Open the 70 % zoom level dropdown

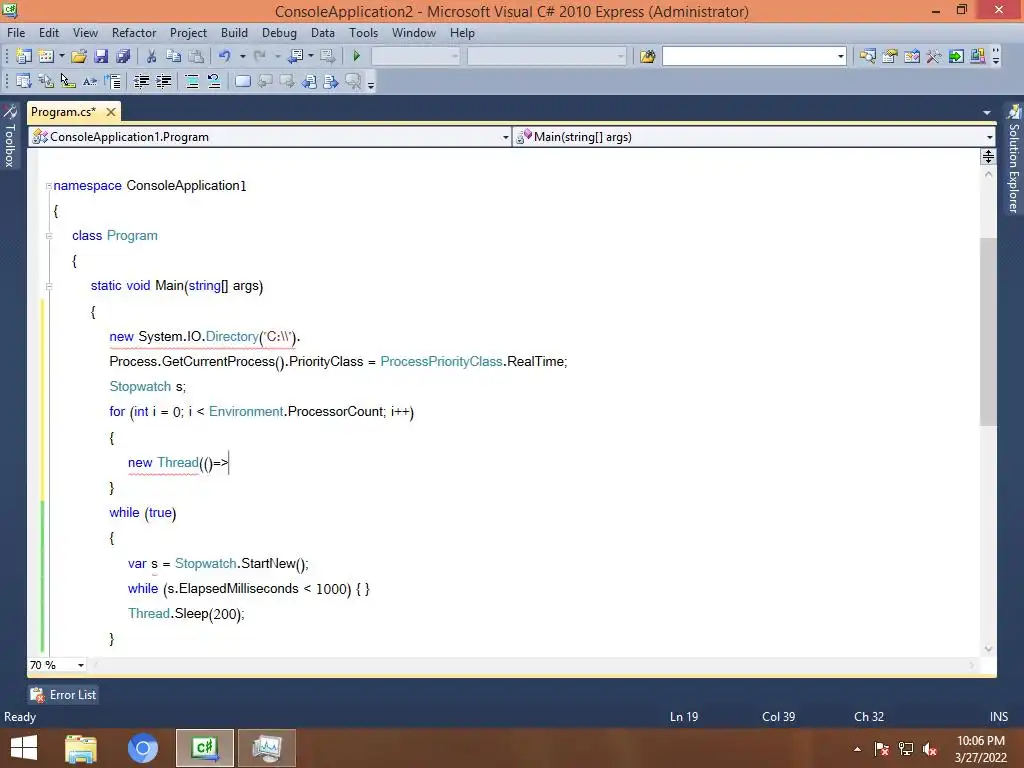pos(81,665)
